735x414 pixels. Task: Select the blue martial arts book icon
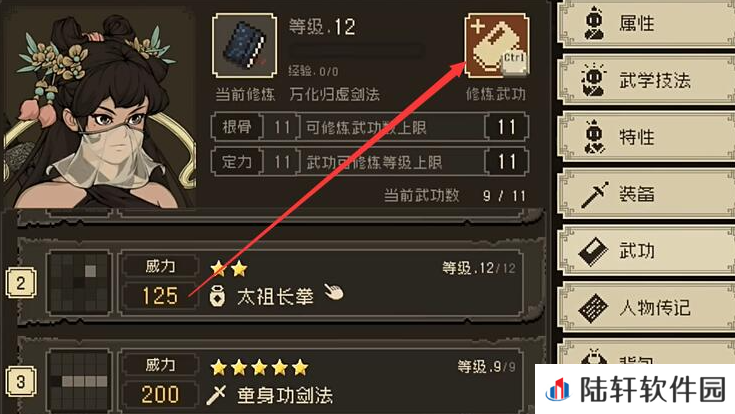(244, 45)
